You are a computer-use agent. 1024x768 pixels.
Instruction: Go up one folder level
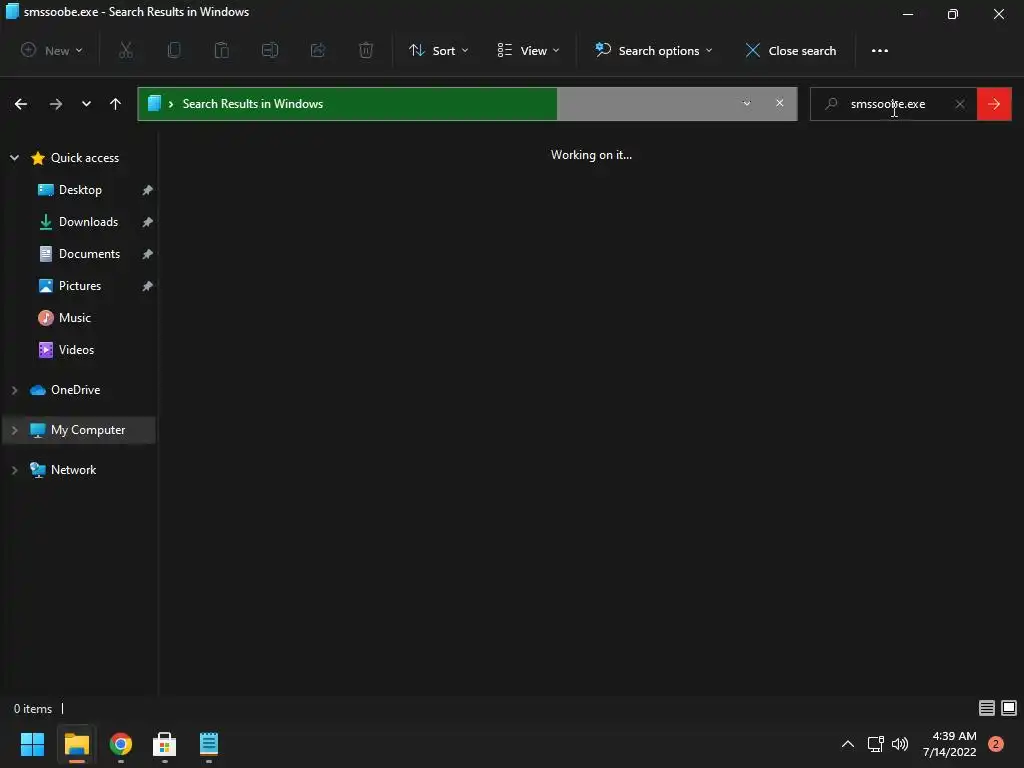116,104
